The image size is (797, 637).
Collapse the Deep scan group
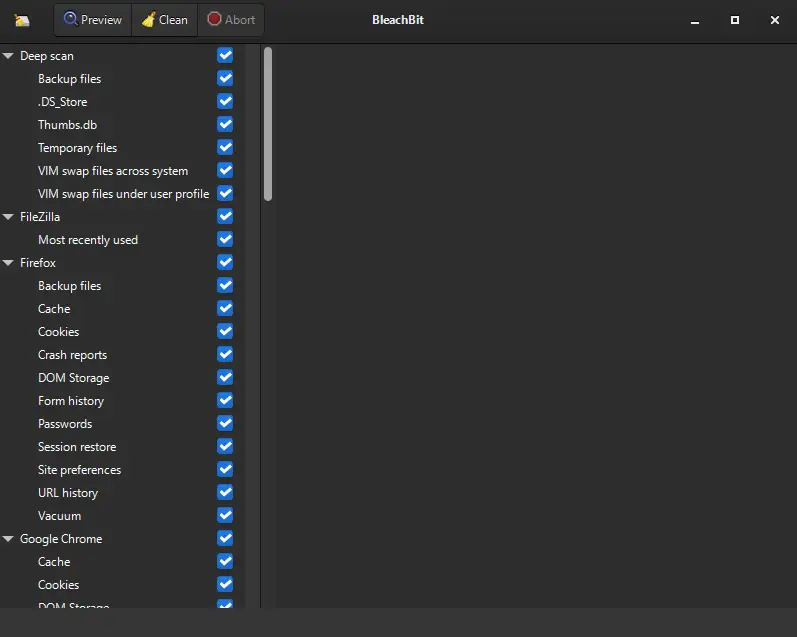tap(8, 56)
